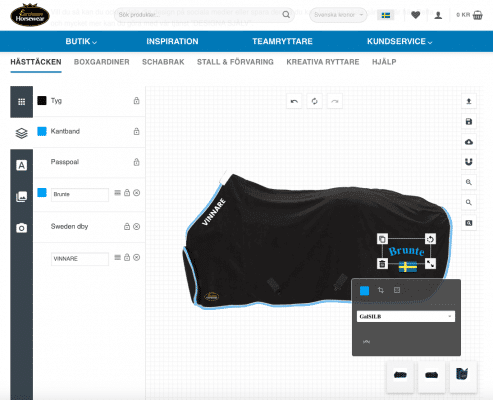Image resolution: width=493 pixels, height=400 pixels.
Task: Click the resize handle of the Brunte text
Action: click(x=430, y=264)
